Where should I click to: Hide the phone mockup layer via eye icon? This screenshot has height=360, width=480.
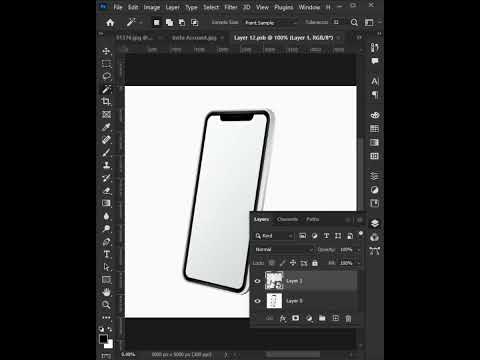pos(257,301)
